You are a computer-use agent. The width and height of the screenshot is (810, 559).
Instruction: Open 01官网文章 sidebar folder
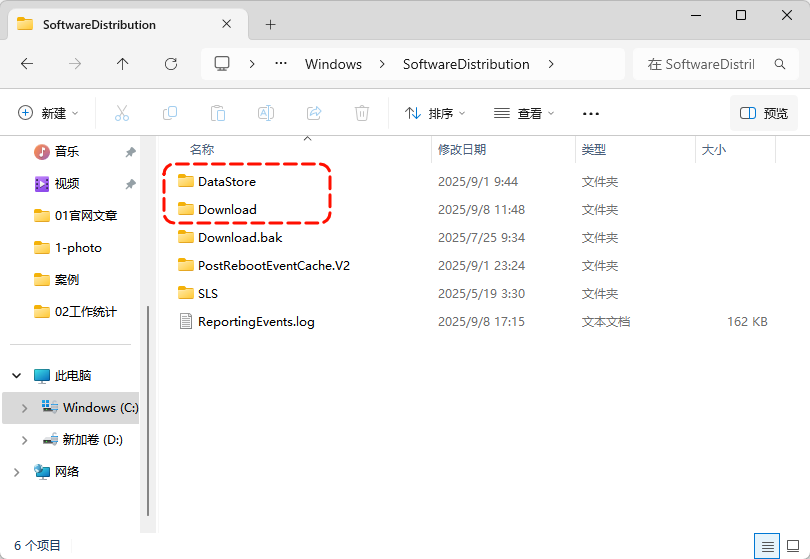pyautogui.click(x=75, y=215)
